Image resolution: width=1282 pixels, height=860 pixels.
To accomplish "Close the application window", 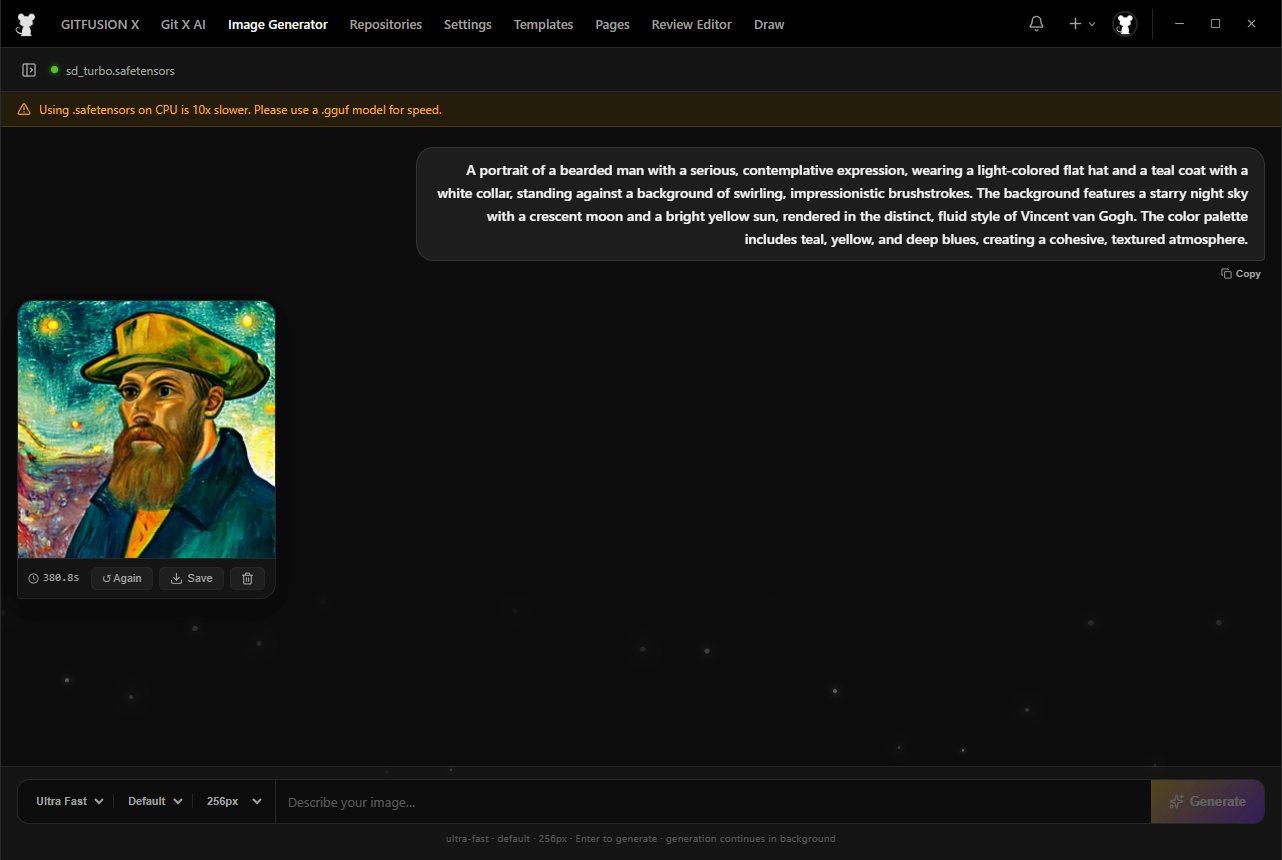I will point(1251,24).
